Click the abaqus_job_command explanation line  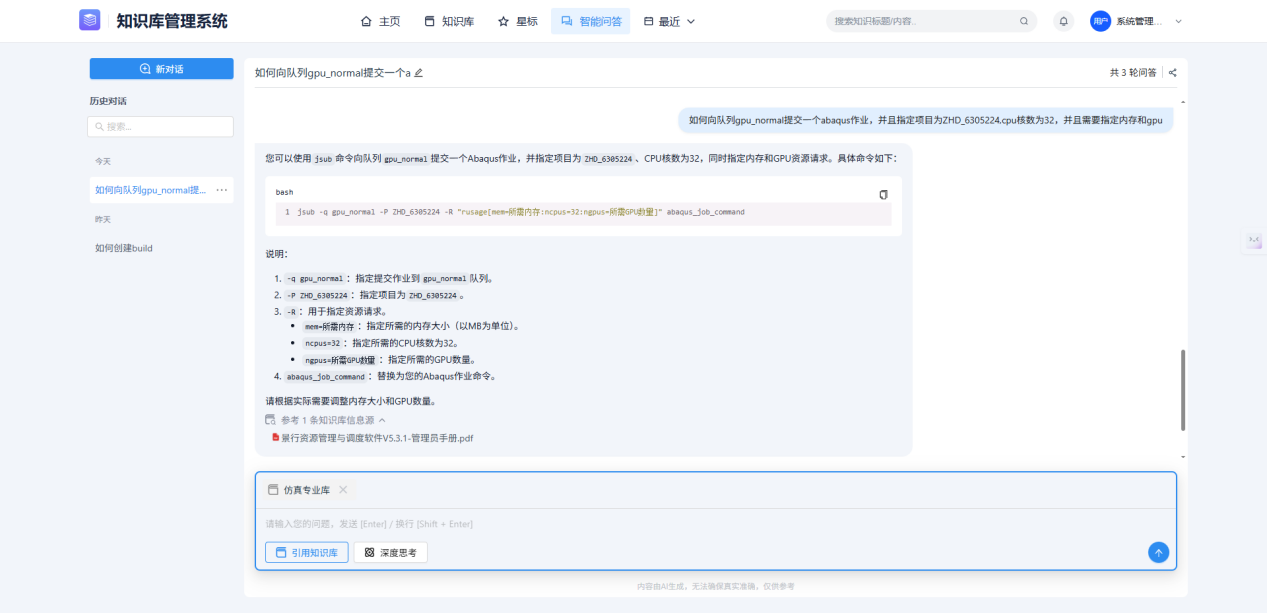[390, 377]
